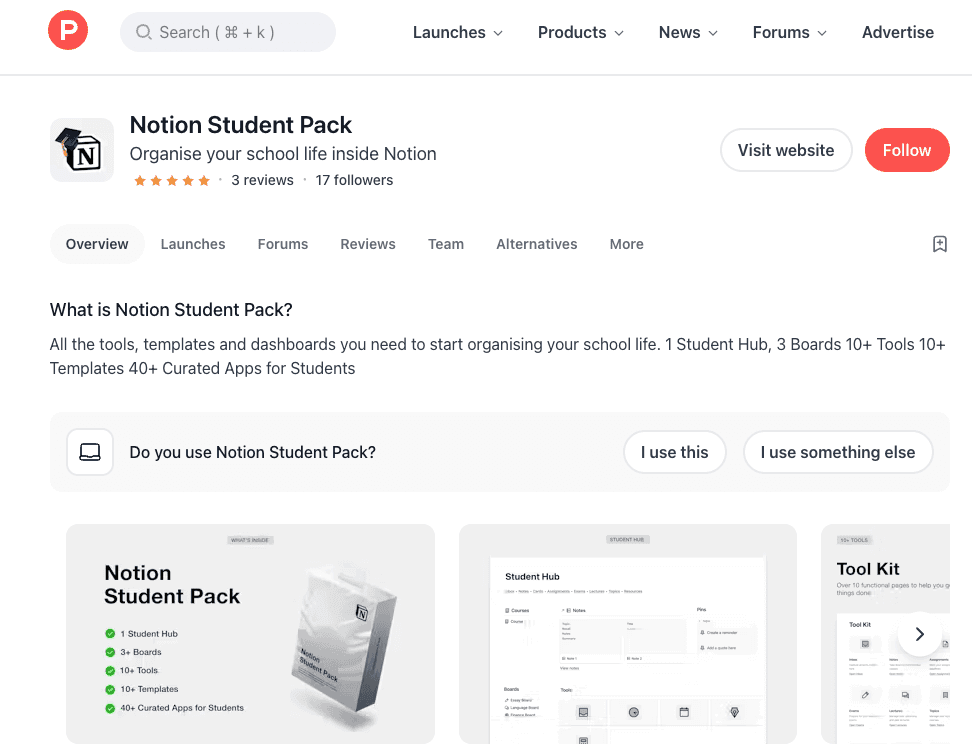
Task: Open the Notion Student Pack cover thumbnail
Action: (250, 634)
